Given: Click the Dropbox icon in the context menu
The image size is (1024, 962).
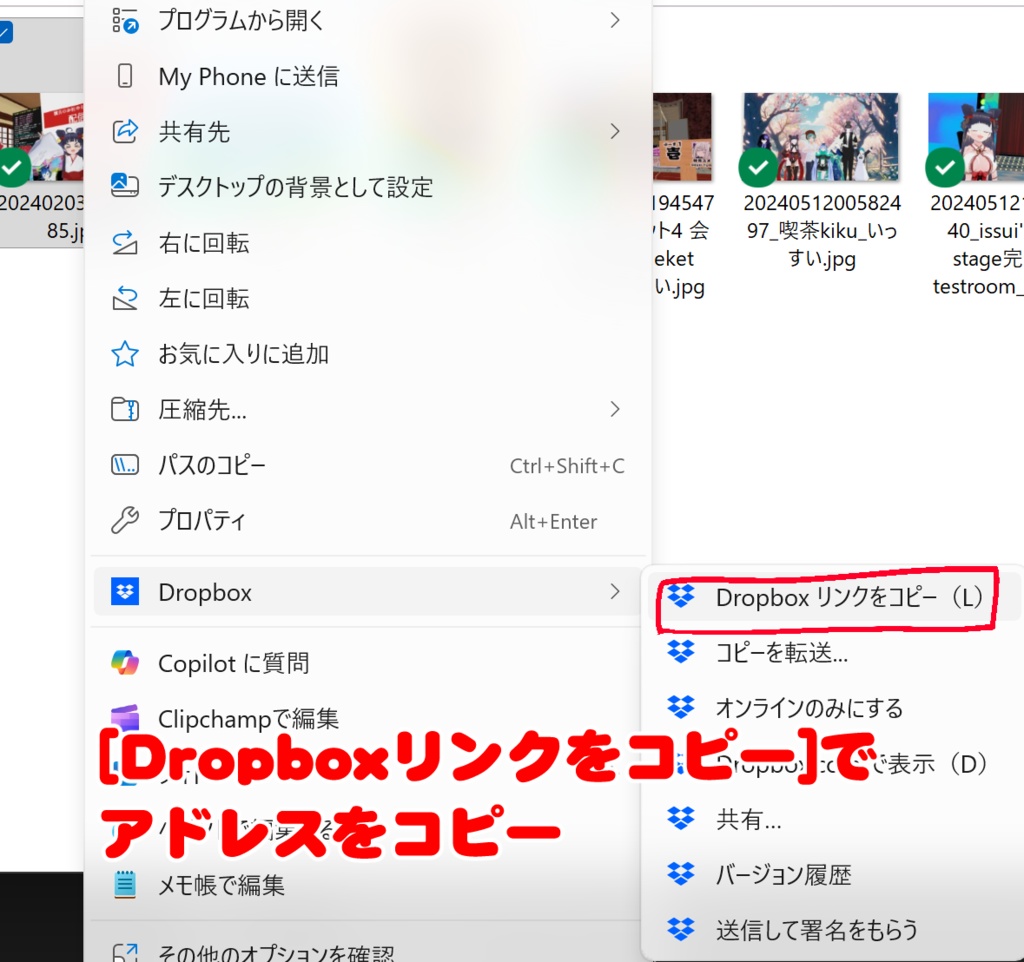Looking at the screenshot, I should tap(123, 591).
